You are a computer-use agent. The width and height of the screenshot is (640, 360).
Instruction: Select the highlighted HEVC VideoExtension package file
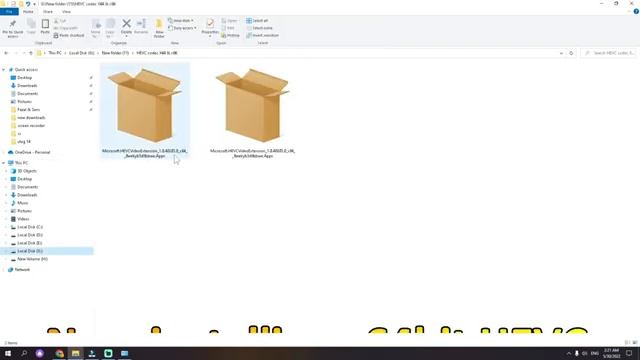pyautogui.click(x=145, y=111)
